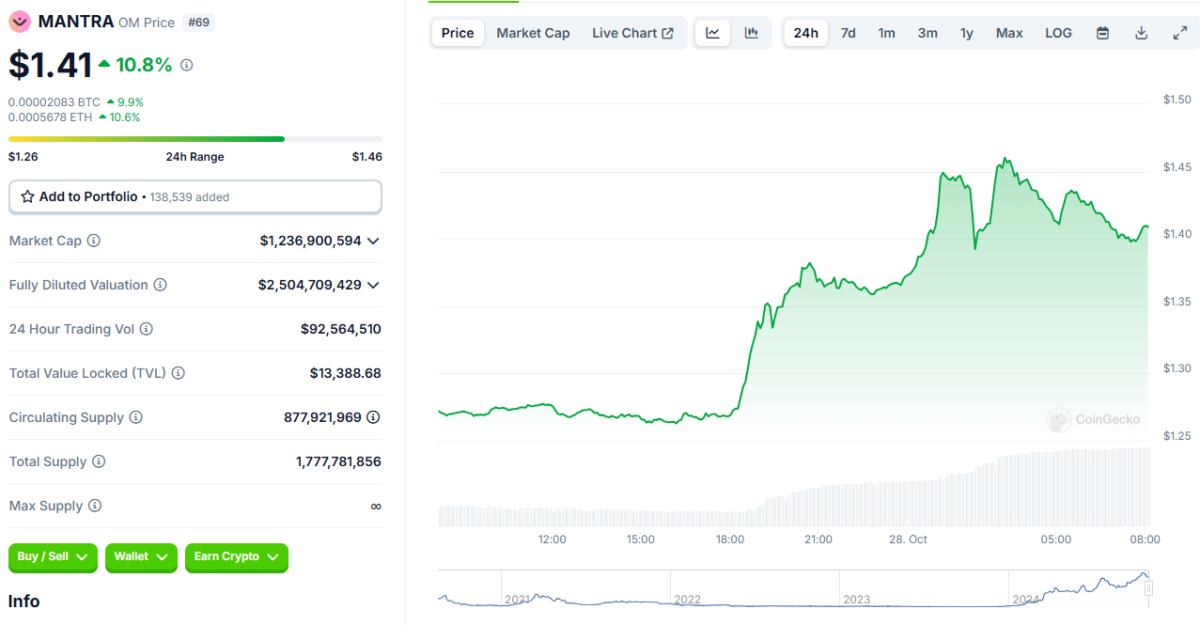The height and width of the screenshot is (625, 1200).
Task: Switch to line chart view icon
Action: click(x=712, y=33)
